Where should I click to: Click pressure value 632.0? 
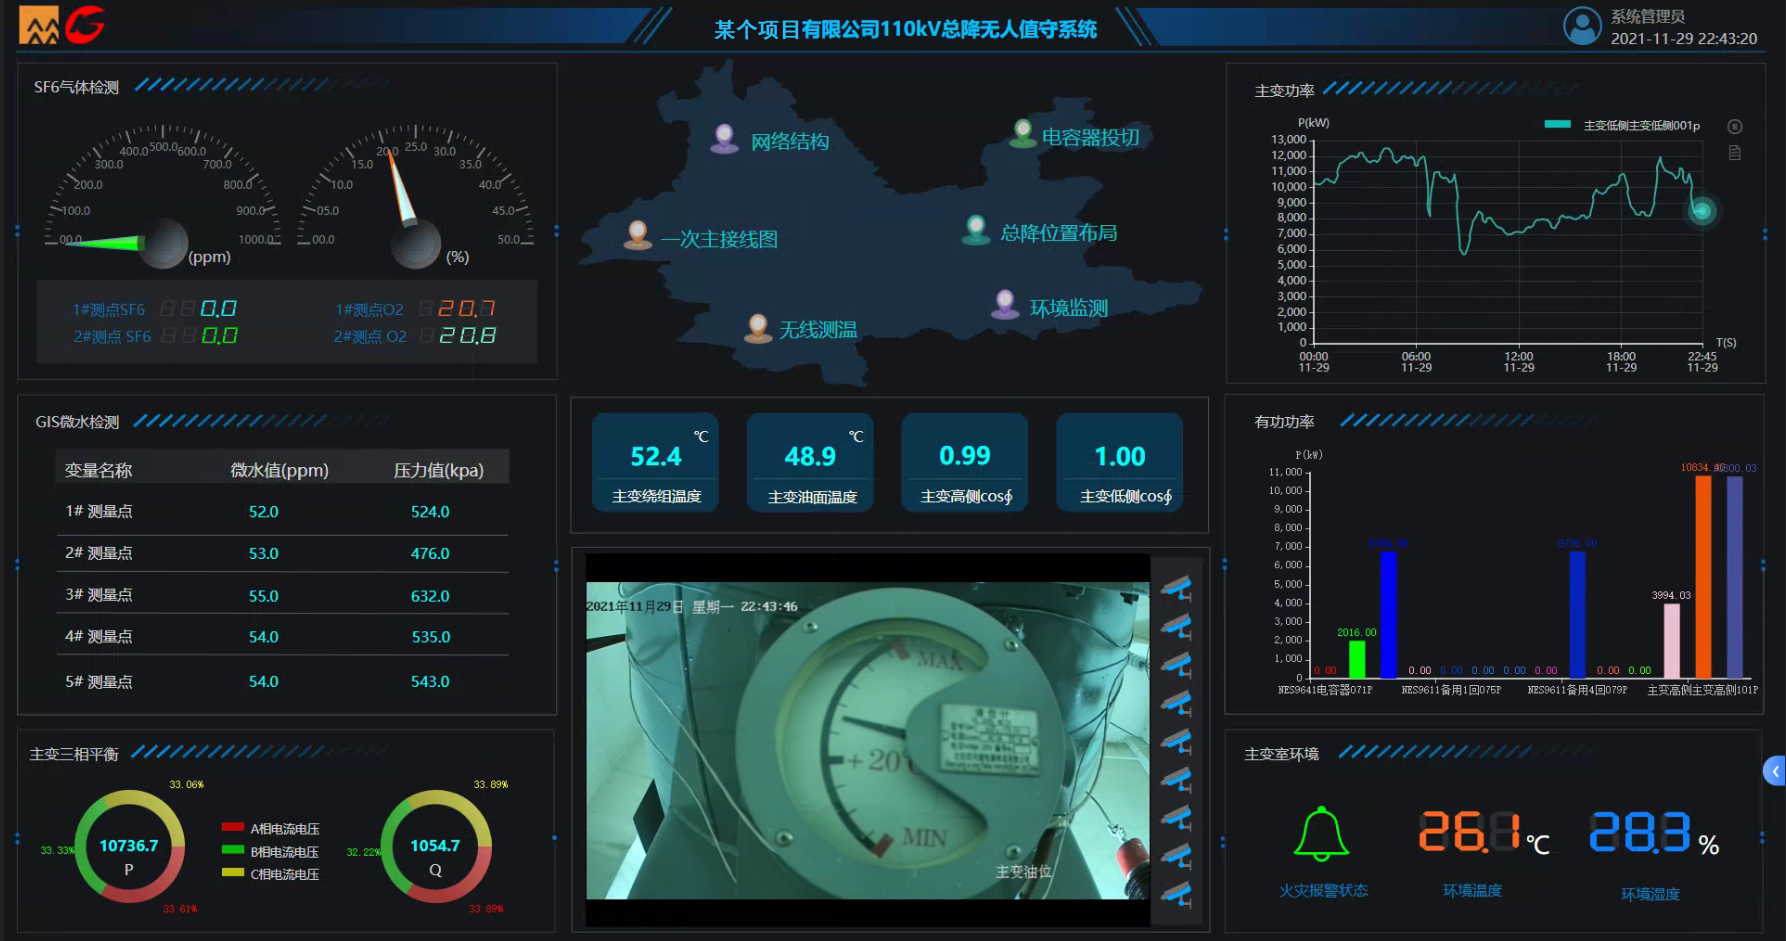pyautogui.click(x=430, y=596)
